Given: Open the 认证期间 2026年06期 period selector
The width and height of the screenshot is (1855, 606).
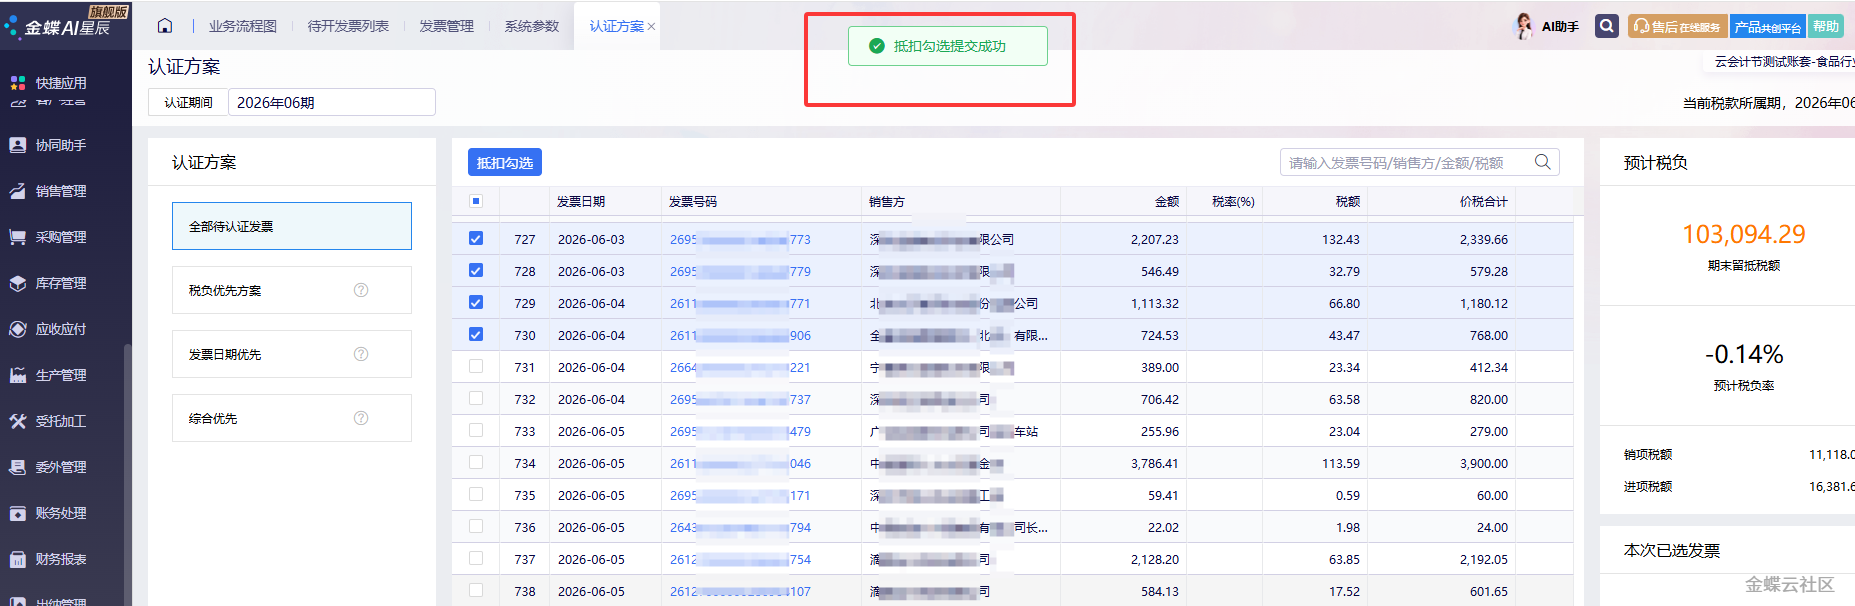Looking at the screenshot, I should (332, 102).
